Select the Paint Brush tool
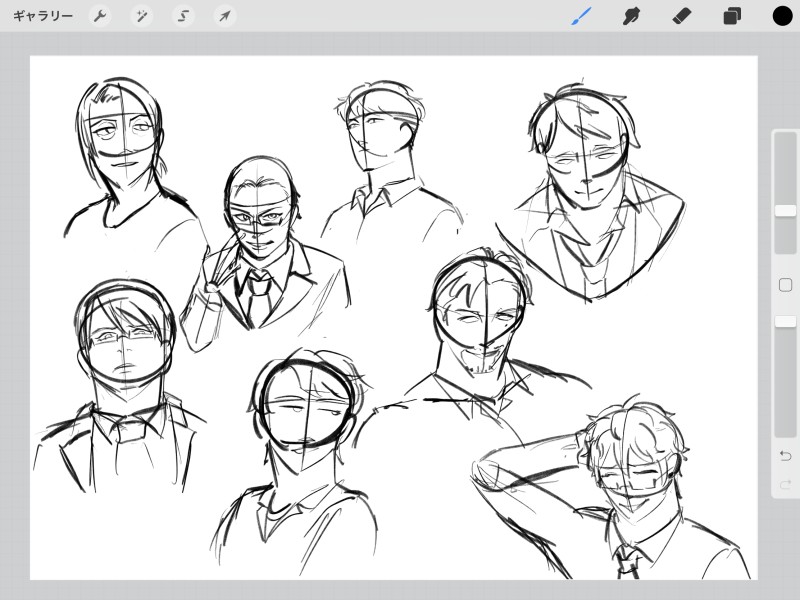This screenshot has width=800, height=600. coord(581,16)
